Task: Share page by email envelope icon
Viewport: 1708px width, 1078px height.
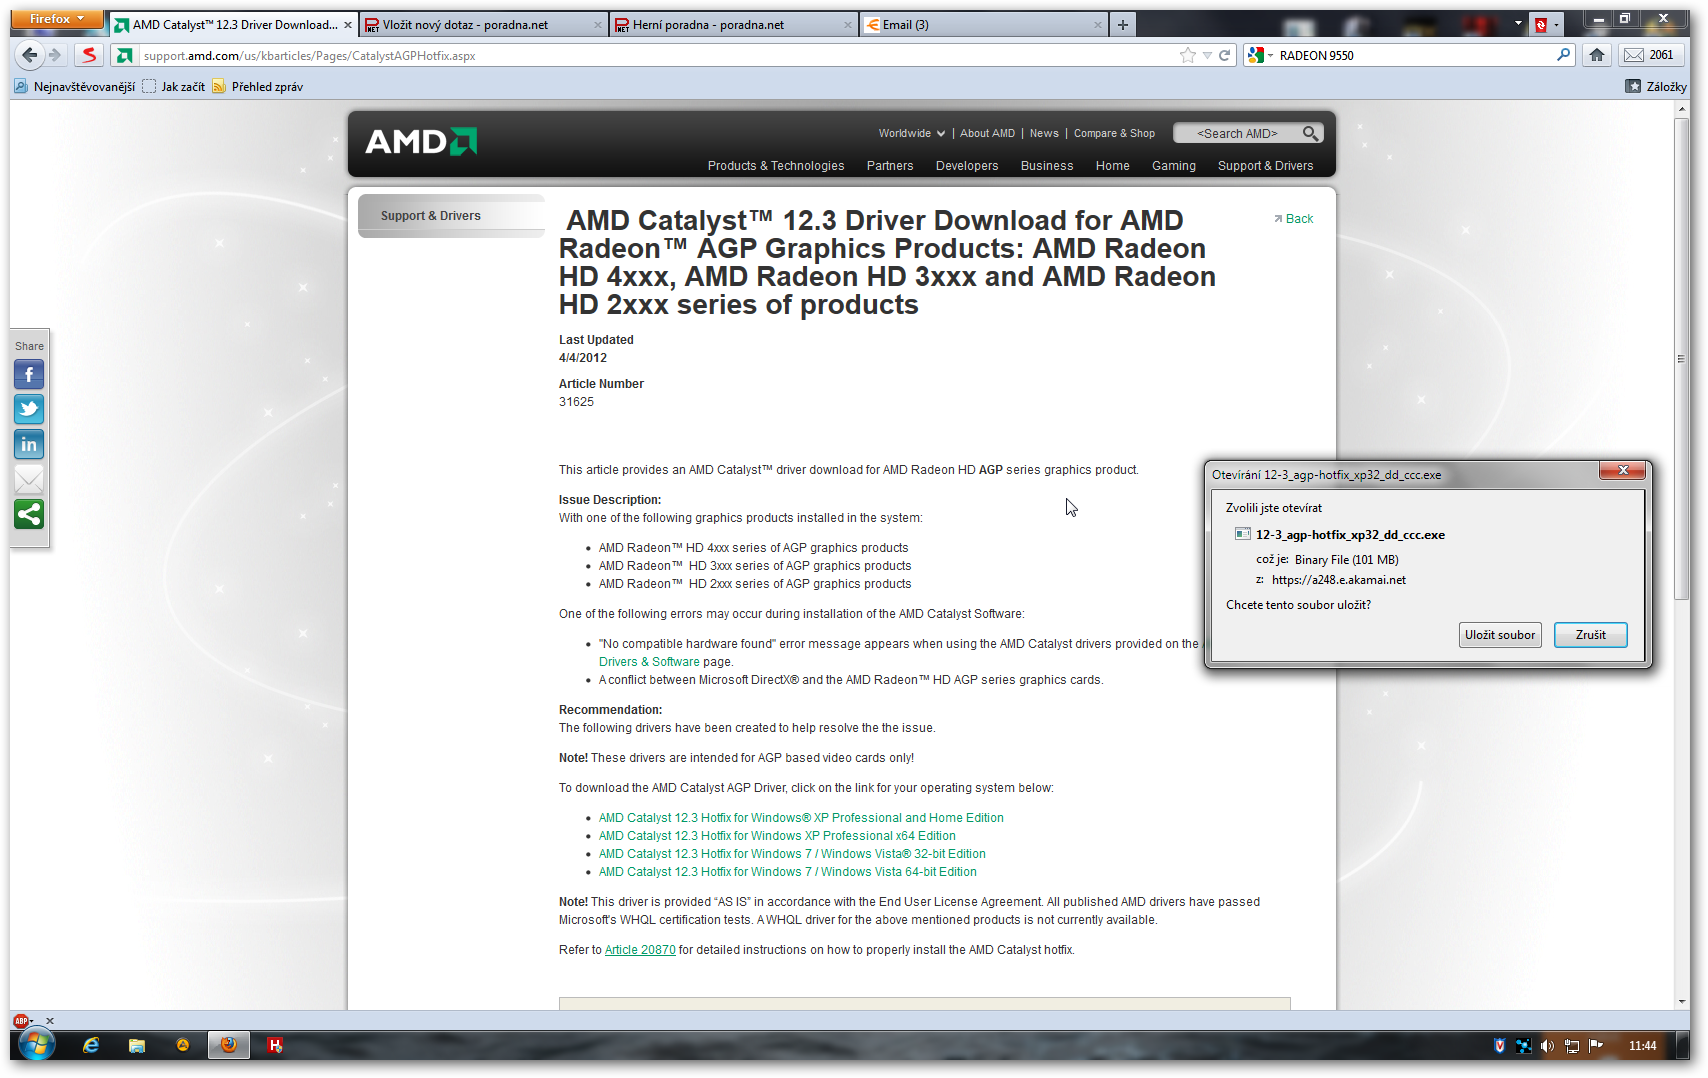Action: pyautogui.click(x=29, y=479)
